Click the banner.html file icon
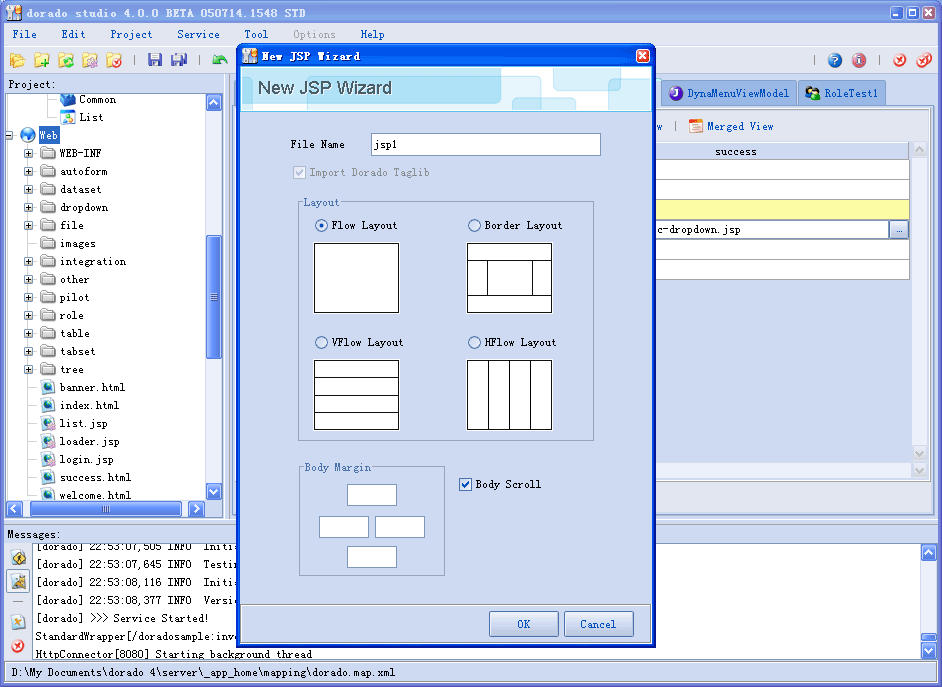This screenshot has height=687, width=942. pos(48,387)
